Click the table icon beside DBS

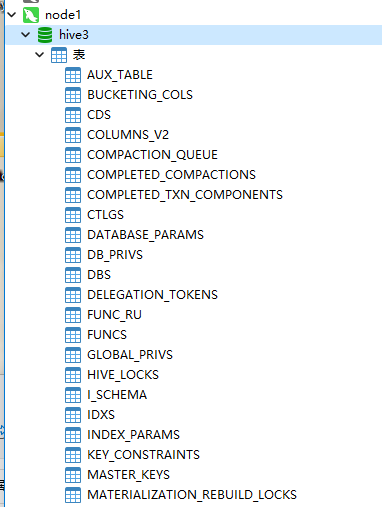click(73, 275)
